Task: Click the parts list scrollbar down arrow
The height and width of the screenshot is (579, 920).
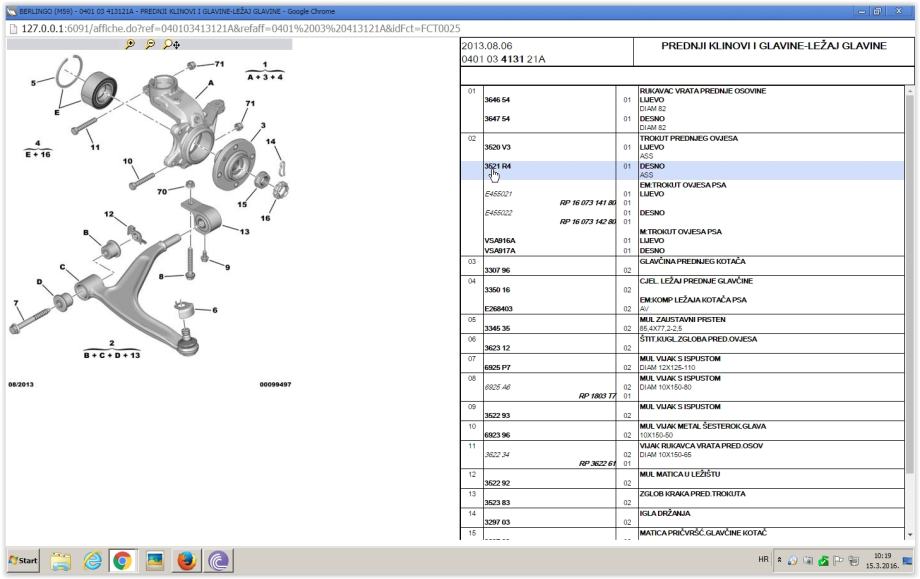Action: coord(910,534)
